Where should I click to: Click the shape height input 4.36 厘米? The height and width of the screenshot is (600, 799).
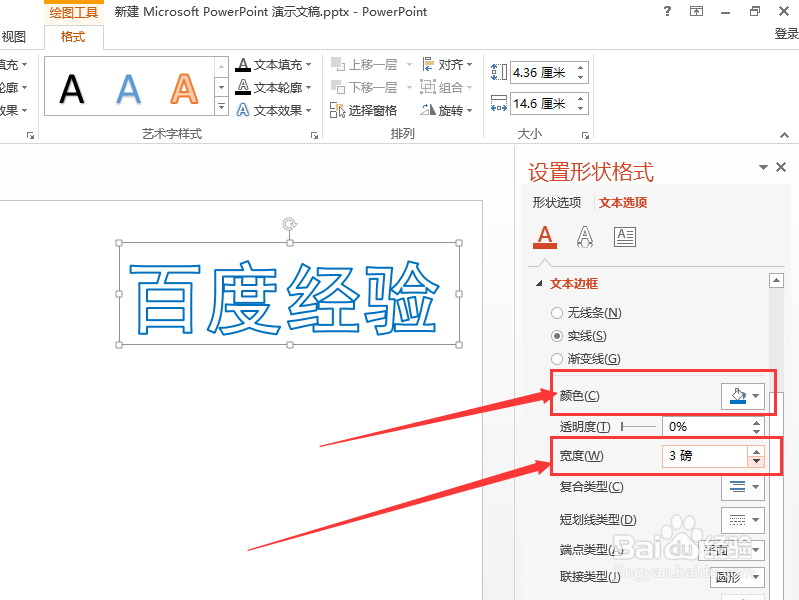(x=543, y=72)
